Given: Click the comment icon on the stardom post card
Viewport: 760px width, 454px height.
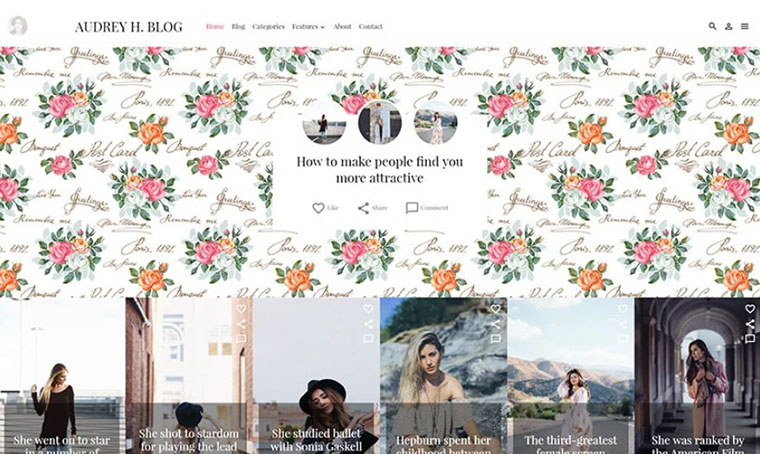Looking at the screenshot, I should [x=241, y=339].
